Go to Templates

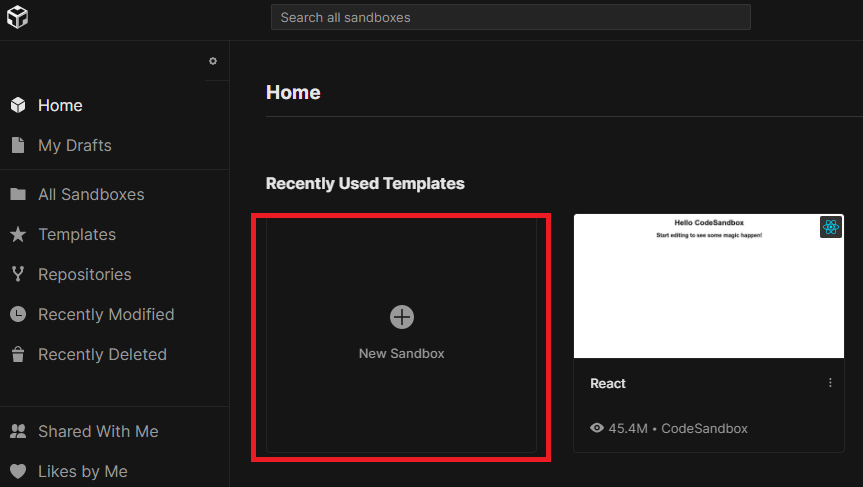click(x=77, y=234)
